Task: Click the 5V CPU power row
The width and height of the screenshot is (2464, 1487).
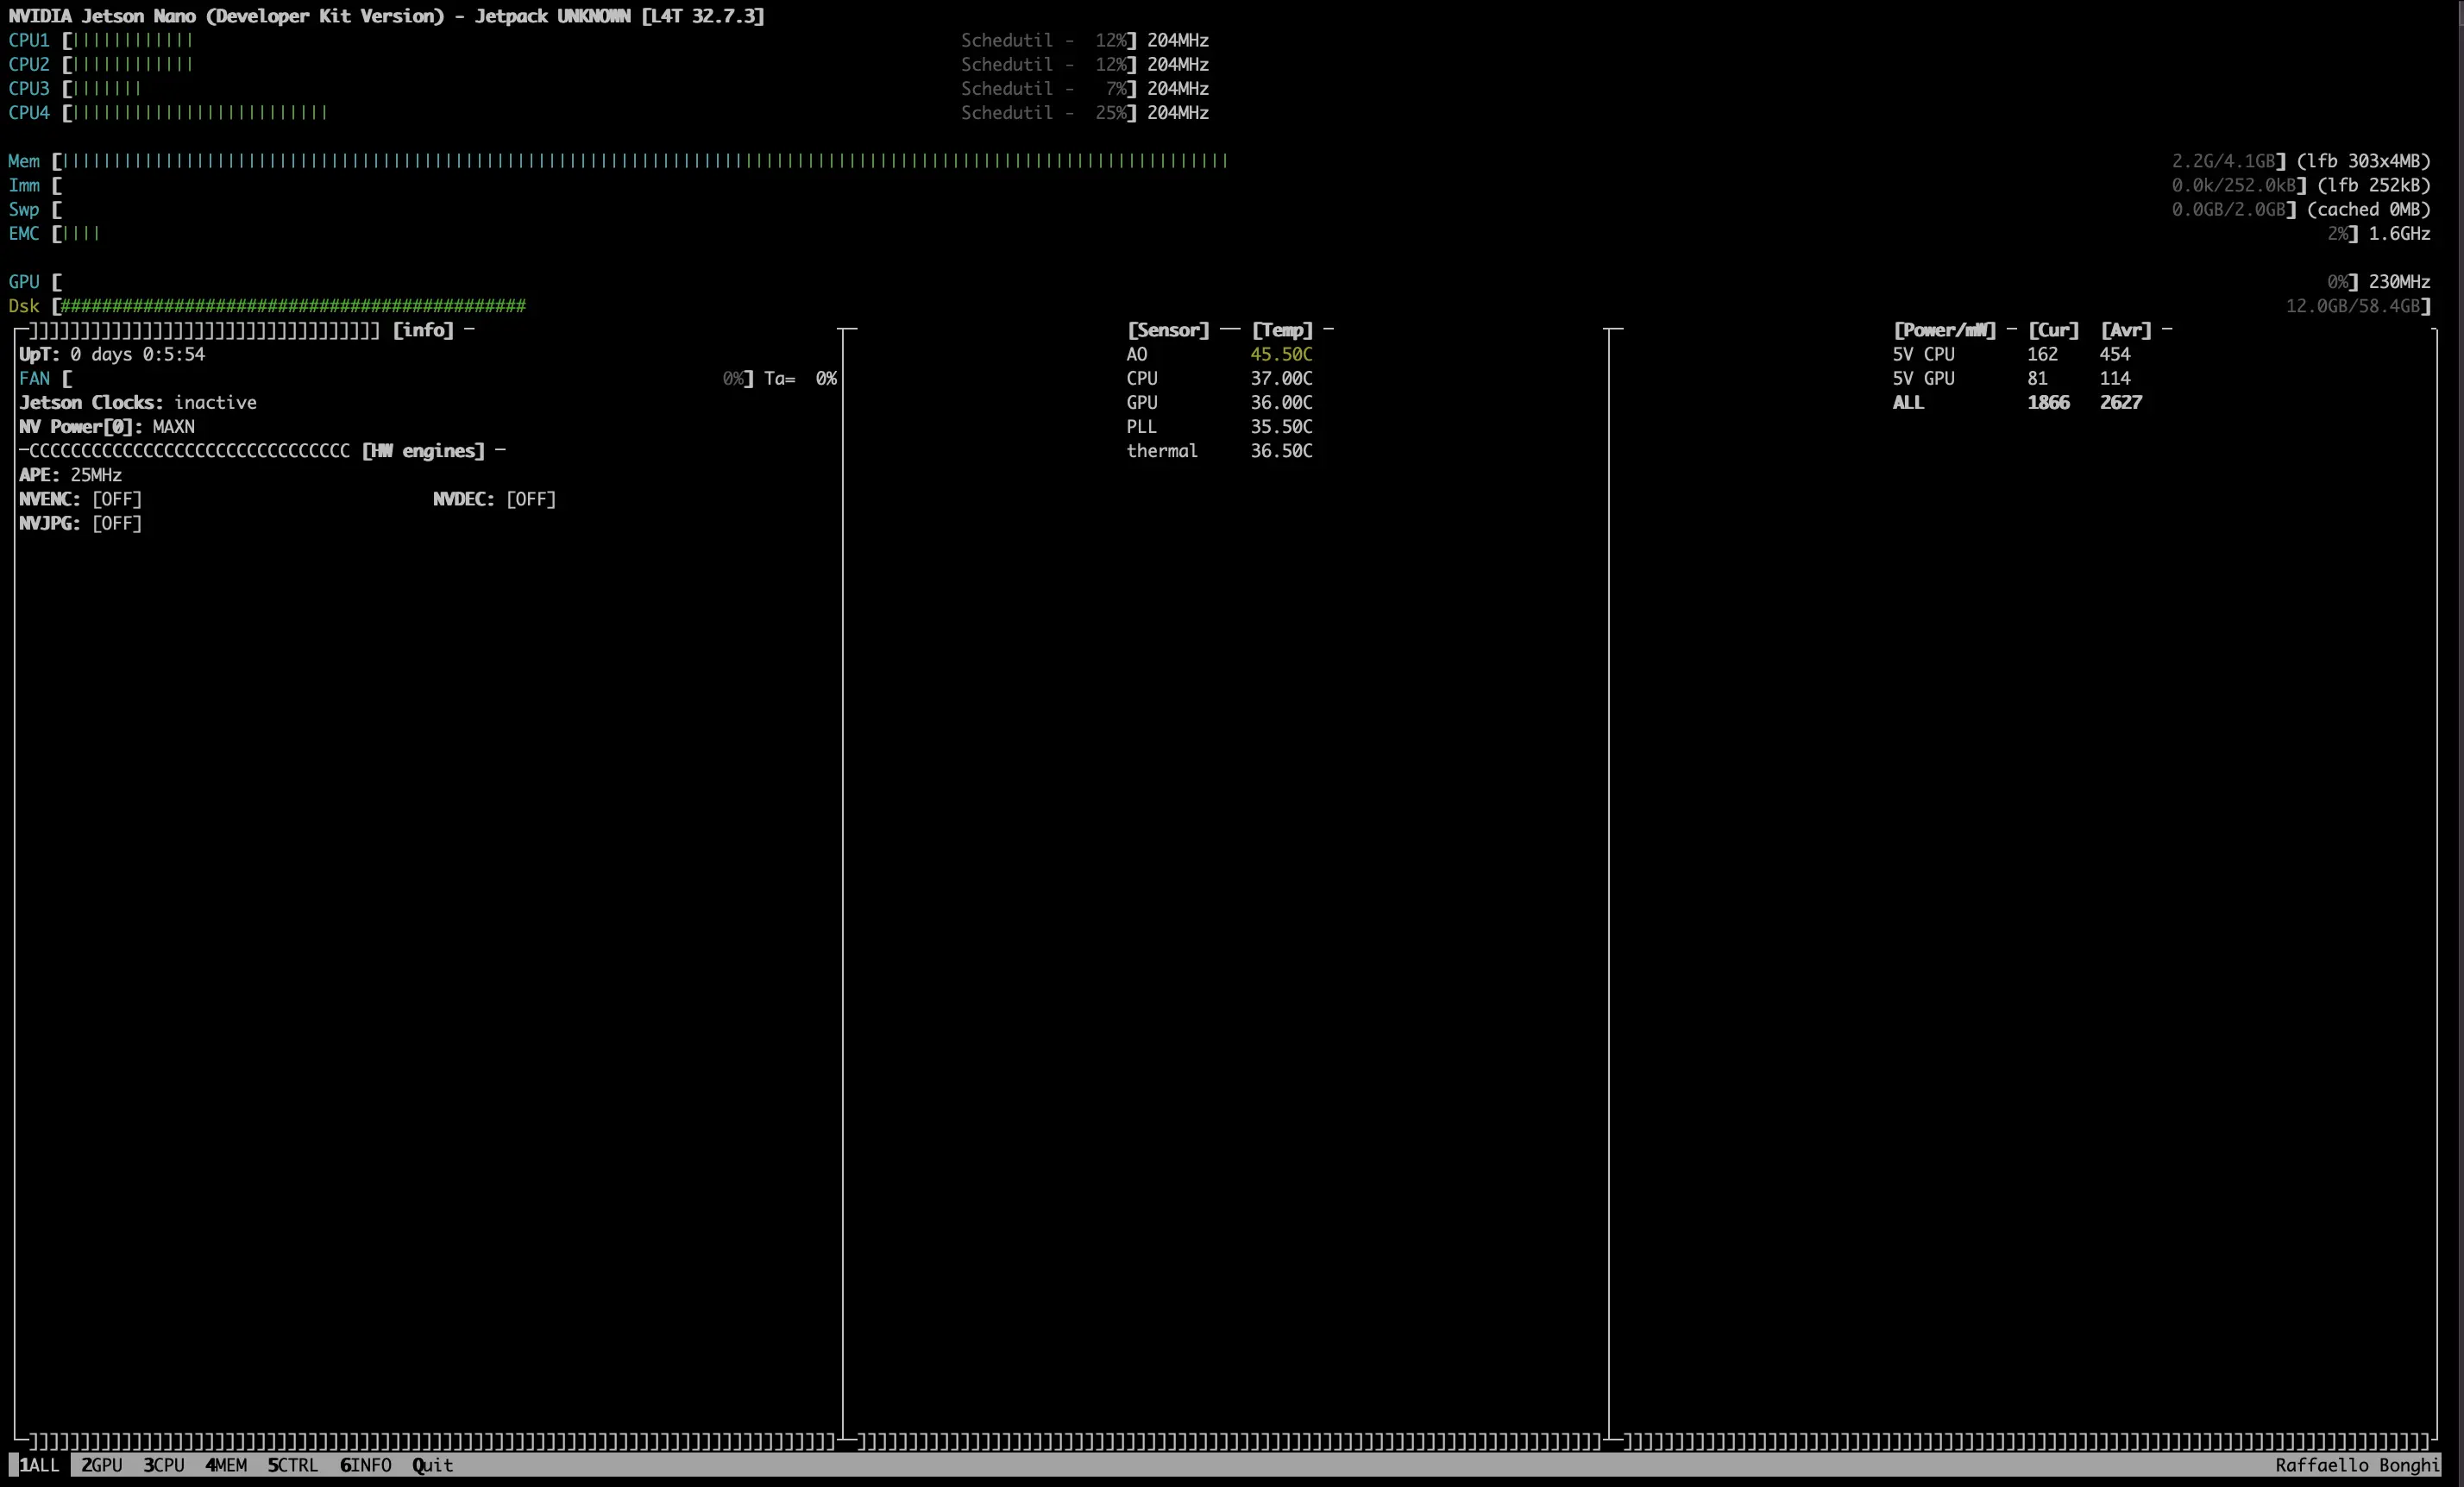Action: (x=2011, y=355)
